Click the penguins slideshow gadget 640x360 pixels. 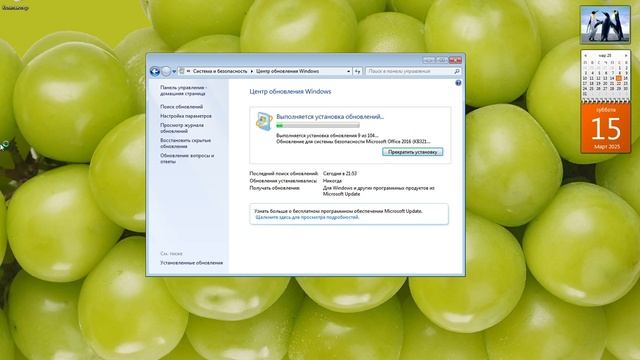605,25
